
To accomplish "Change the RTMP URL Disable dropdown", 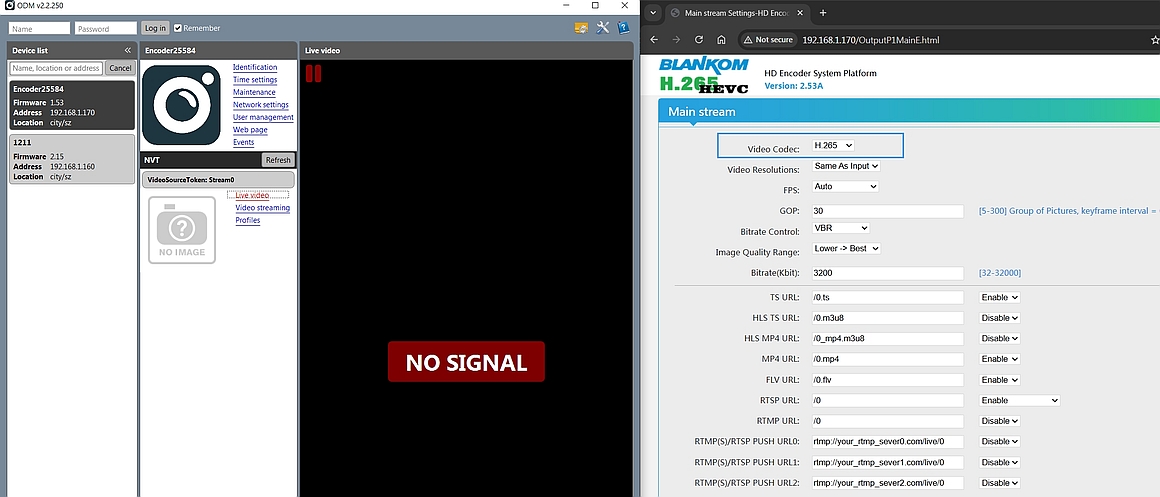I will pyautogui.click(x=999, y=421).
